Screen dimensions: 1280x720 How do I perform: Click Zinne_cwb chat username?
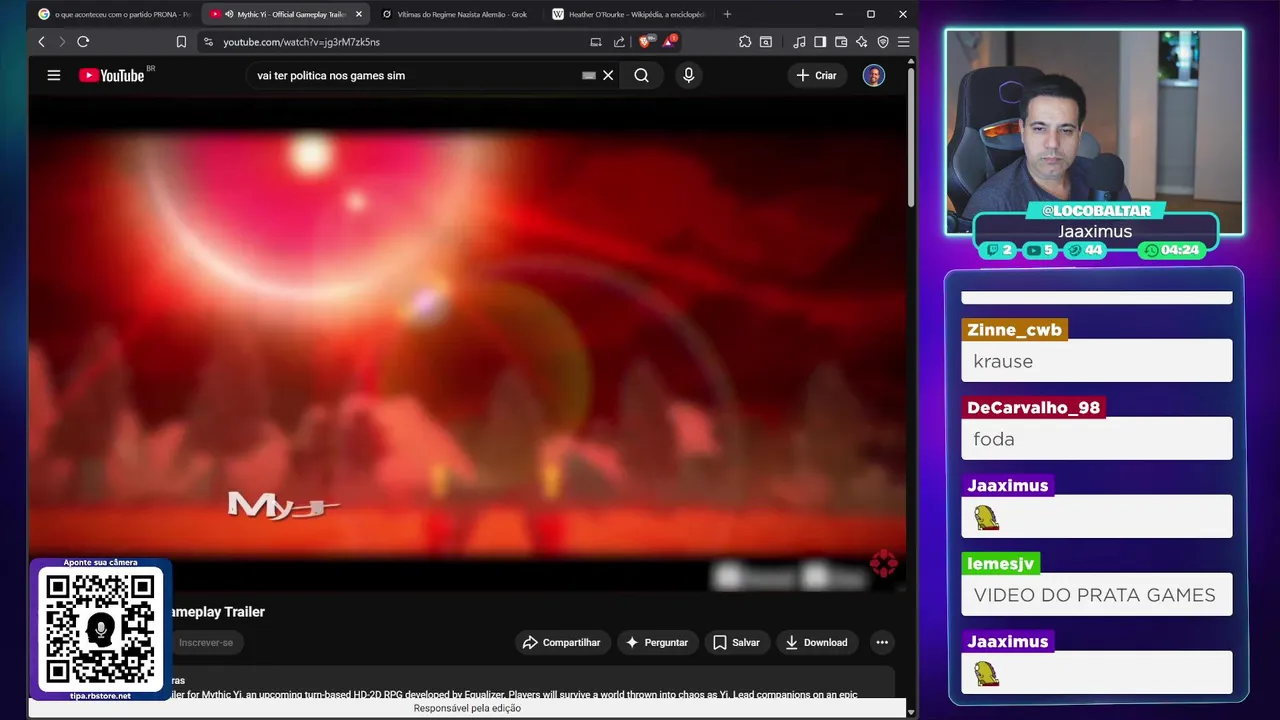click(x=1014, y=330)
